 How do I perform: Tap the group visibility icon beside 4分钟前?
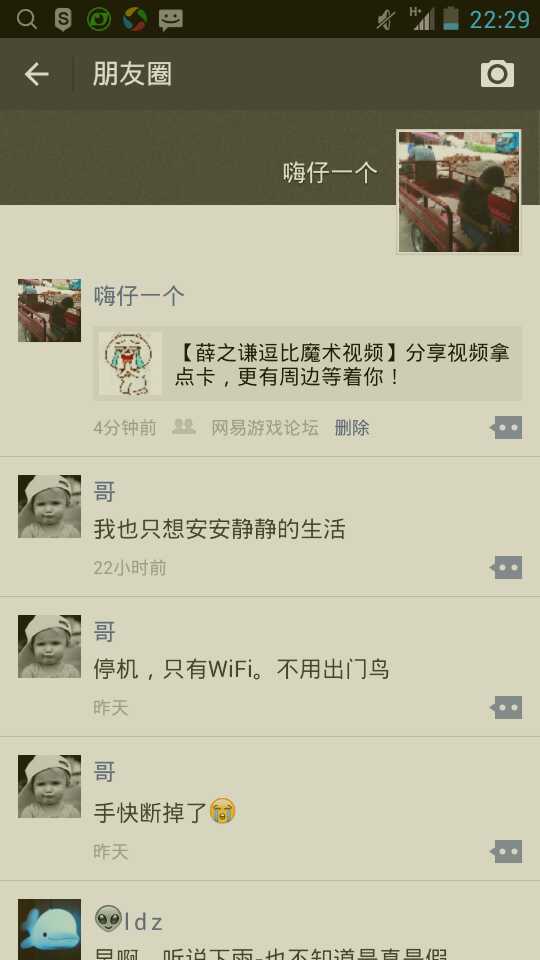(x=184, y=427)
